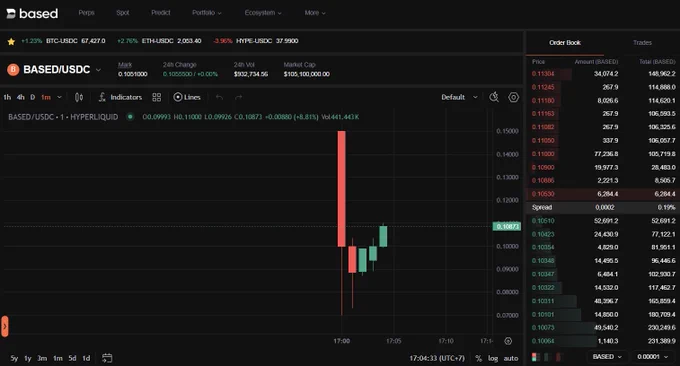Click the bid row priced 0.10064
Viewport: 680px width, 366px height.
(x=603, y=341)
